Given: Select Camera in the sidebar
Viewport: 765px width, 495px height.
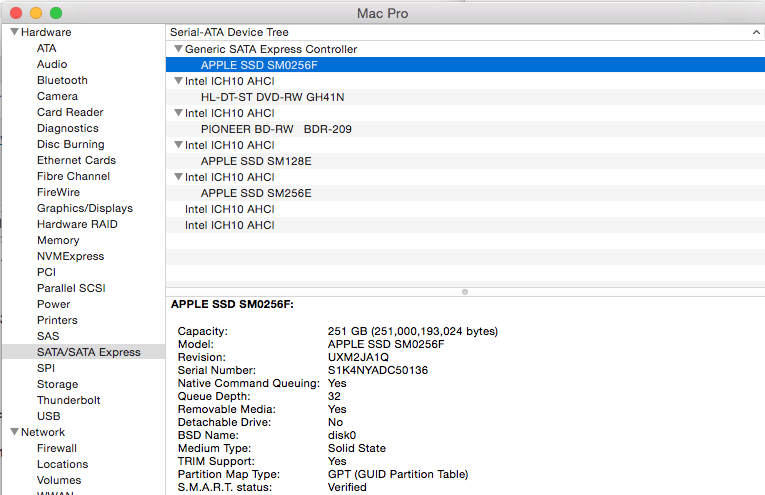Looking at the screenshot, I should click(57, 96).
